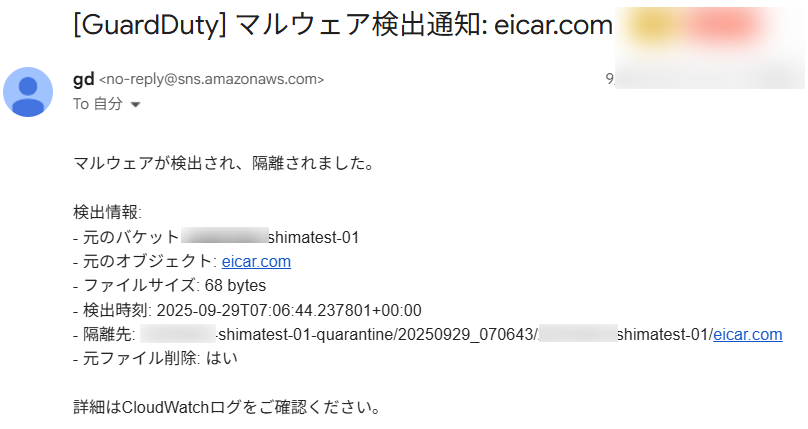Screen dimensions: 808x429
Task: Click the shimatest-01-quarantine/20250929_070643 path text
Action: click(x=378, y=334)
